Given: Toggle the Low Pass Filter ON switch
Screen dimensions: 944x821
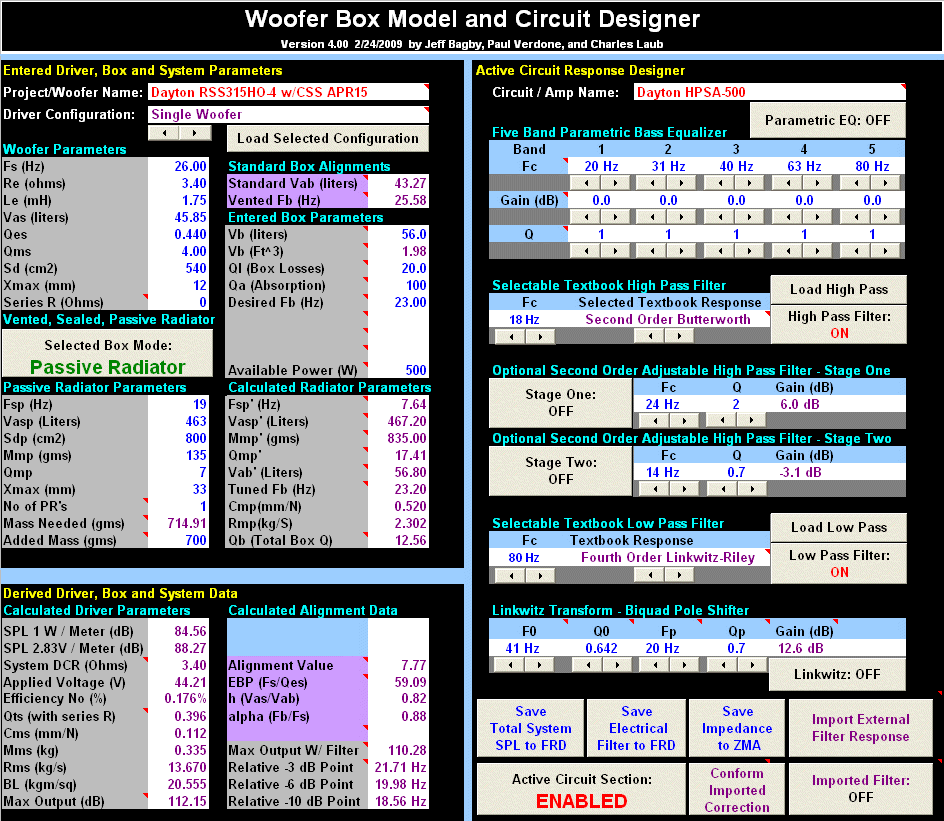Looking at the screenshot, I should point(839,563).
